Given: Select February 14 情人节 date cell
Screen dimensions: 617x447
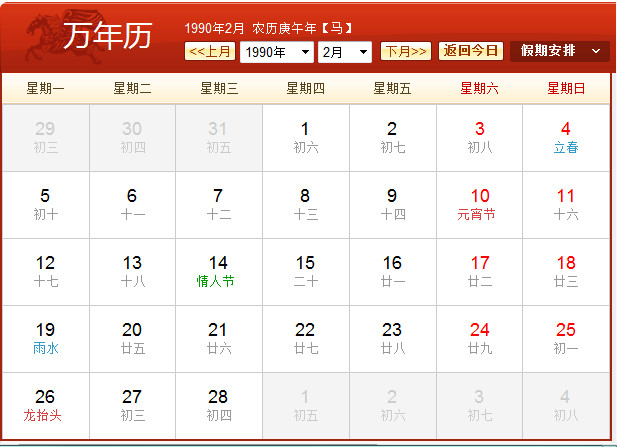Looking at the screenshot, I should [x=218, y=271].
